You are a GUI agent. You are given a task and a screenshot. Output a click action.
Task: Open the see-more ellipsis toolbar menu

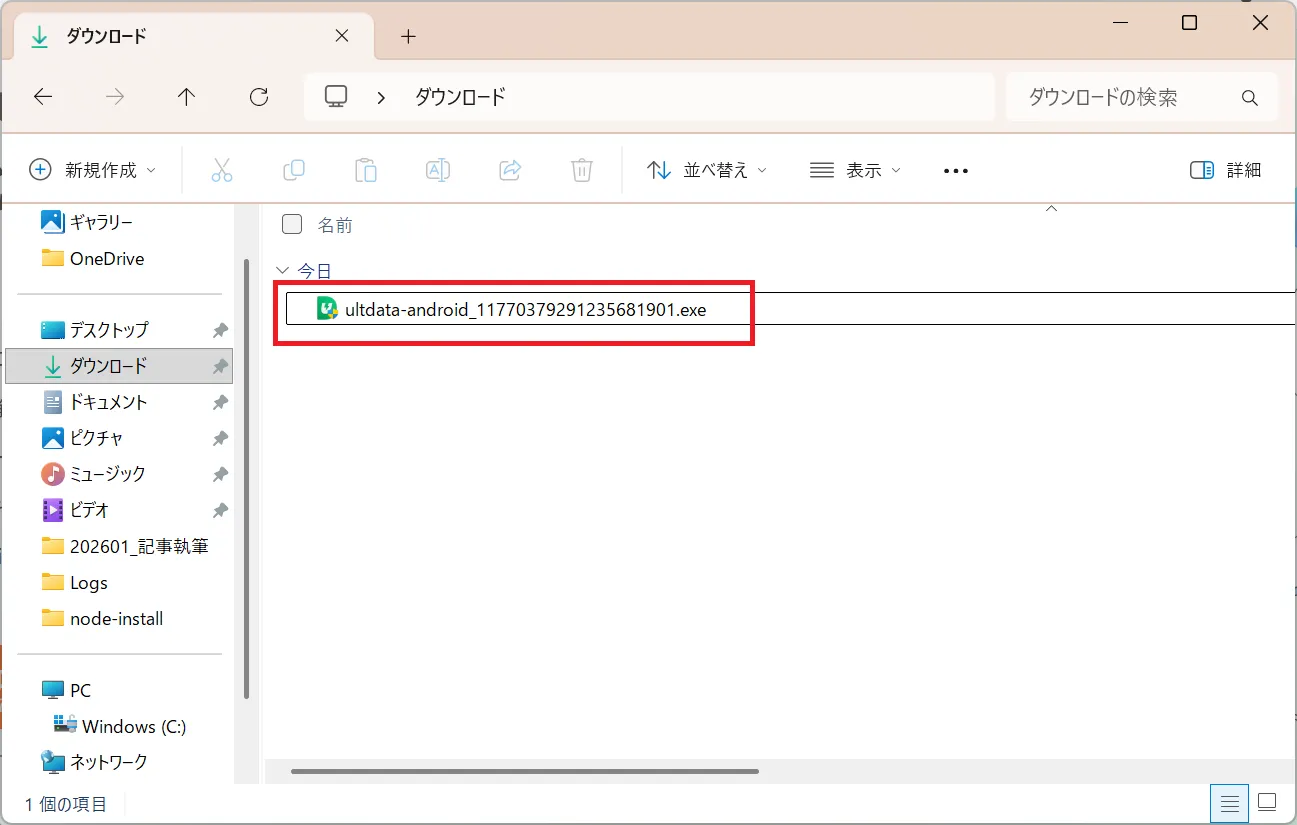955,170
